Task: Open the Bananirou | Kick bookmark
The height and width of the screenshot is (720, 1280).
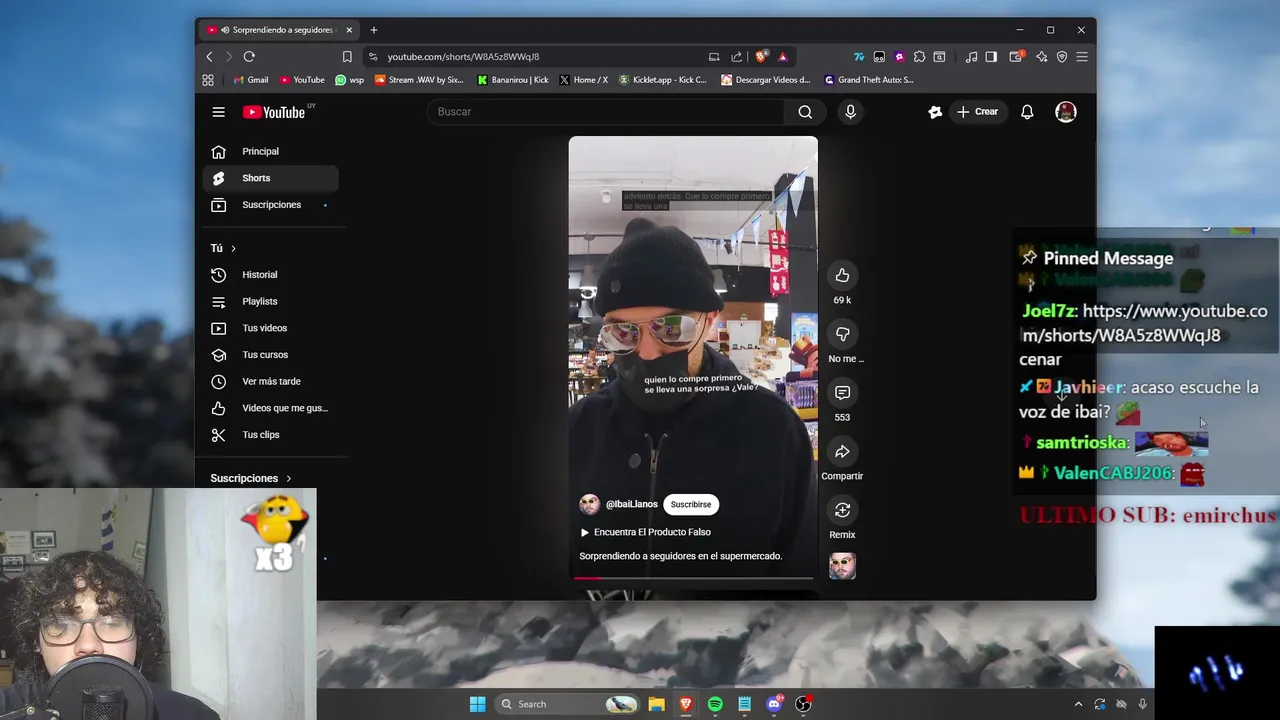Action: click(x=513, y=80)
